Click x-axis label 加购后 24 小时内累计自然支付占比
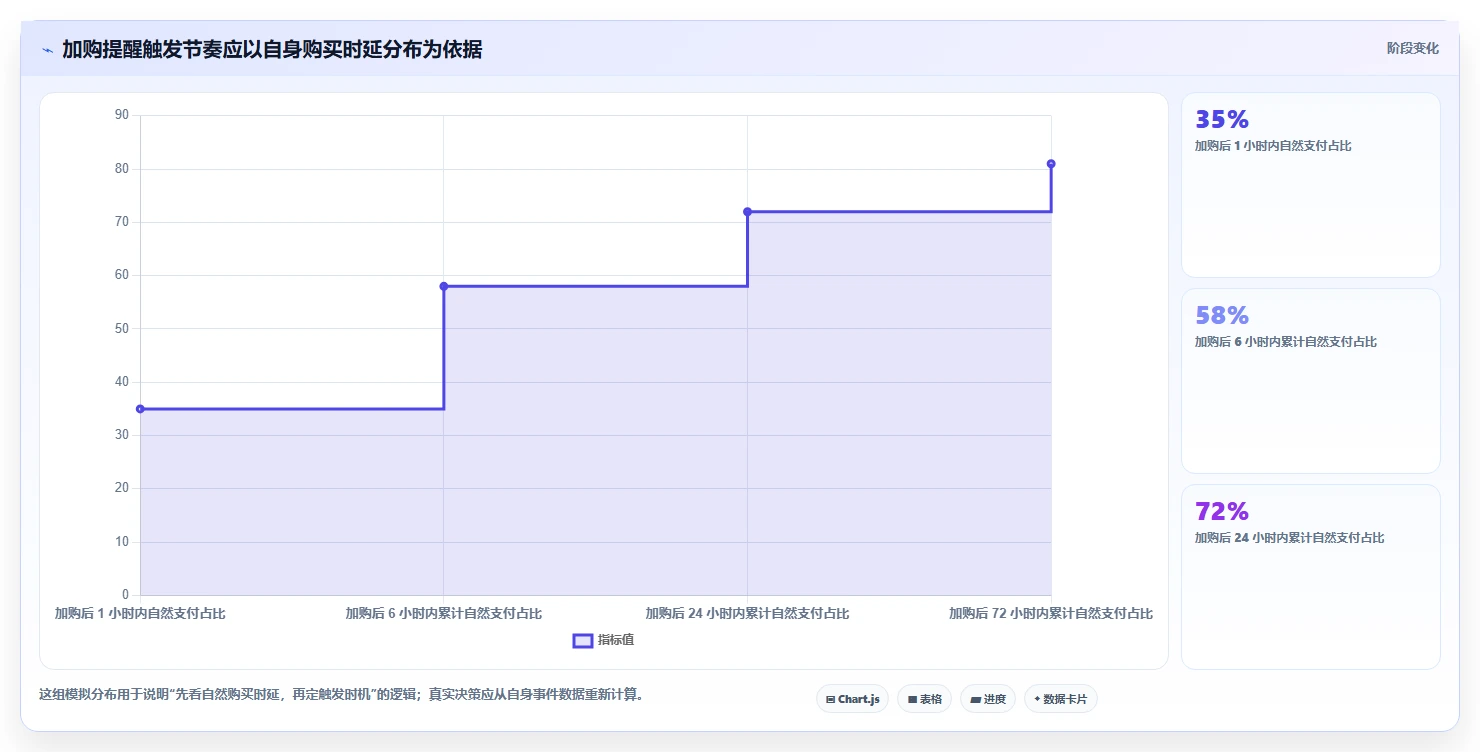This screenshot has height=752, width=1480. click(747, 614)
